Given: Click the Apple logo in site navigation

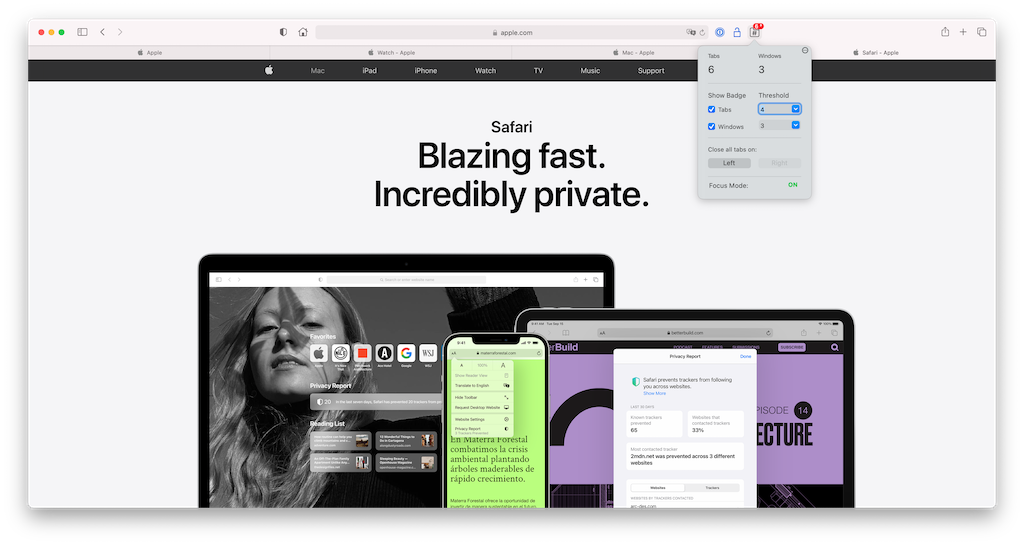Looking at the screenshot, I should tap(268, 70).
